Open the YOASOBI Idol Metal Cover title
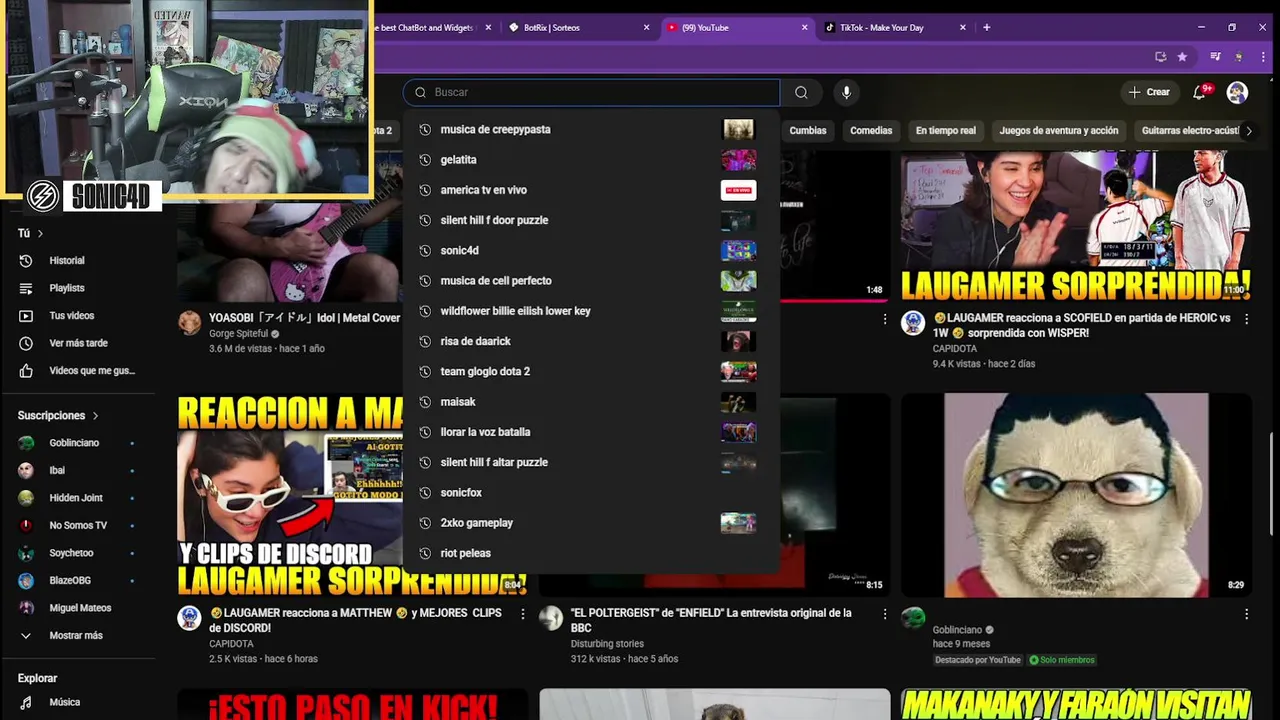This screenshot has width=1280, height=720. click(x=304, y=318)
